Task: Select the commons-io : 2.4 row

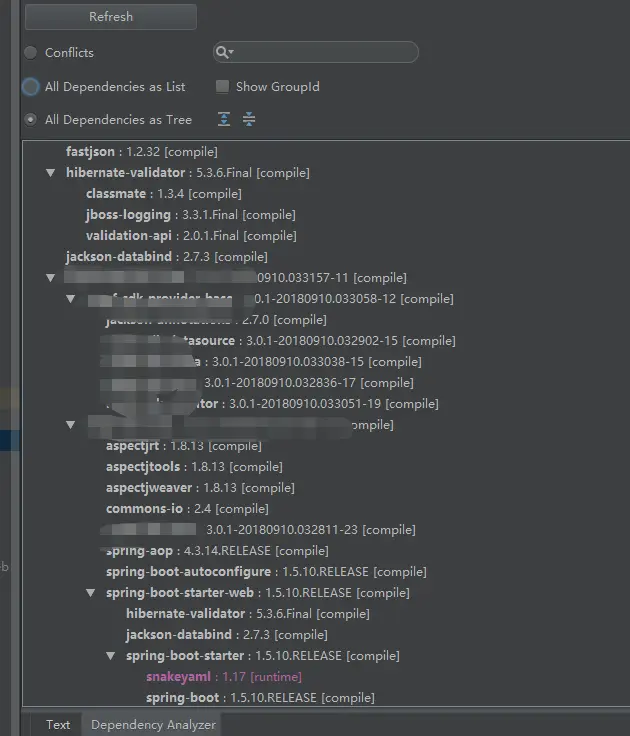Action: coord(187,509)
